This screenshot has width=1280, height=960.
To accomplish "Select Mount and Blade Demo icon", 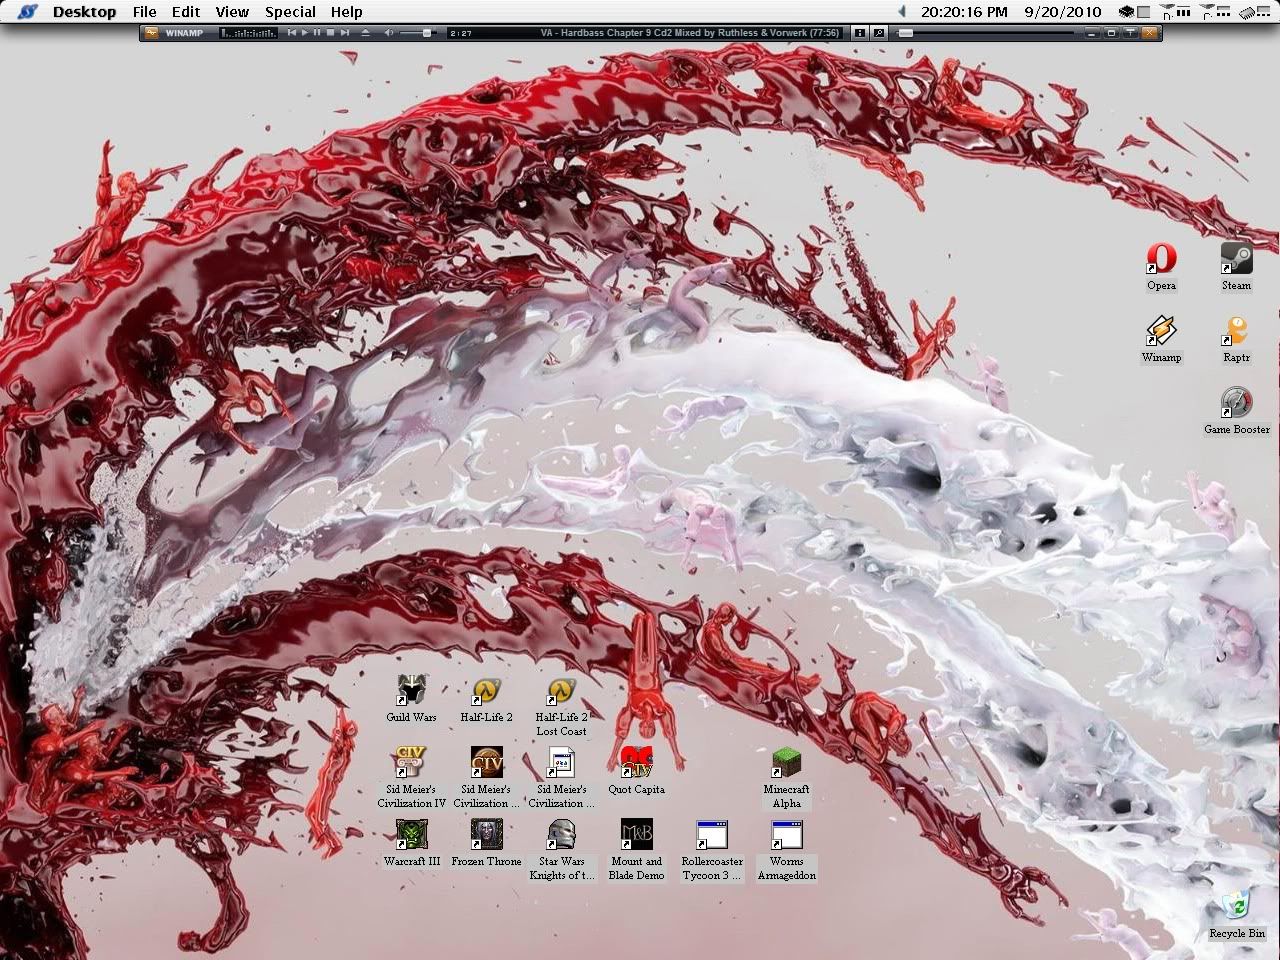I will [636, 850].
